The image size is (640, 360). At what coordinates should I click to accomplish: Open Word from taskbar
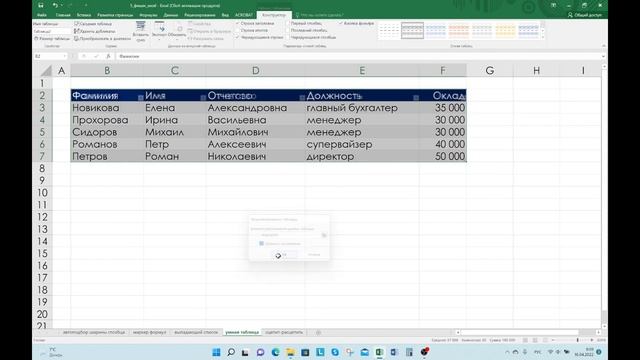coord(394,352)
